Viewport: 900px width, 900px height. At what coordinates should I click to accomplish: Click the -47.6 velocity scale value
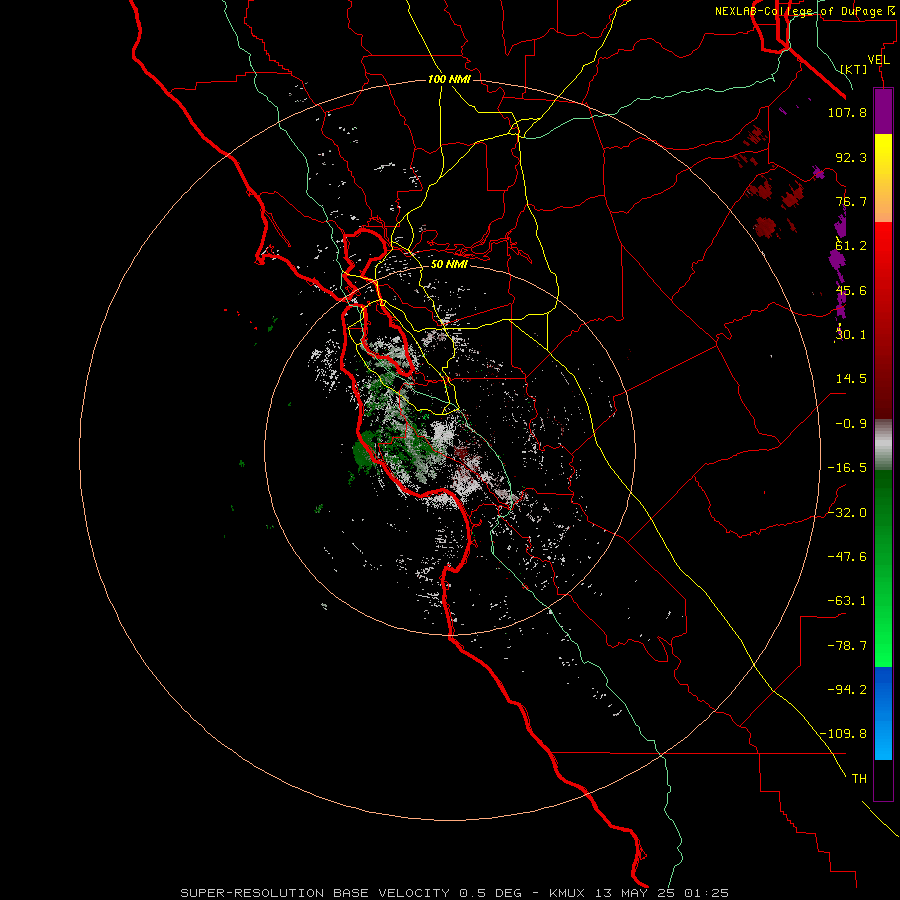tap(847, 557)
